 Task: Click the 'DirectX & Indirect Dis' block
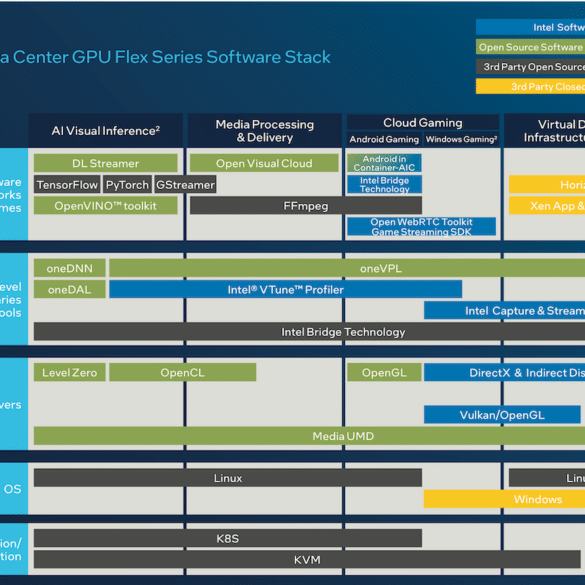(504, 372)
